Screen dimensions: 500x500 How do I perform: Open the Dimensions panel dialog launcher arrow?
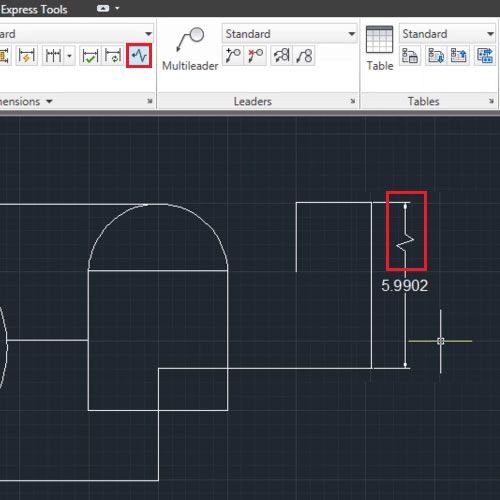pyautogui.click(x=150, y=101)
